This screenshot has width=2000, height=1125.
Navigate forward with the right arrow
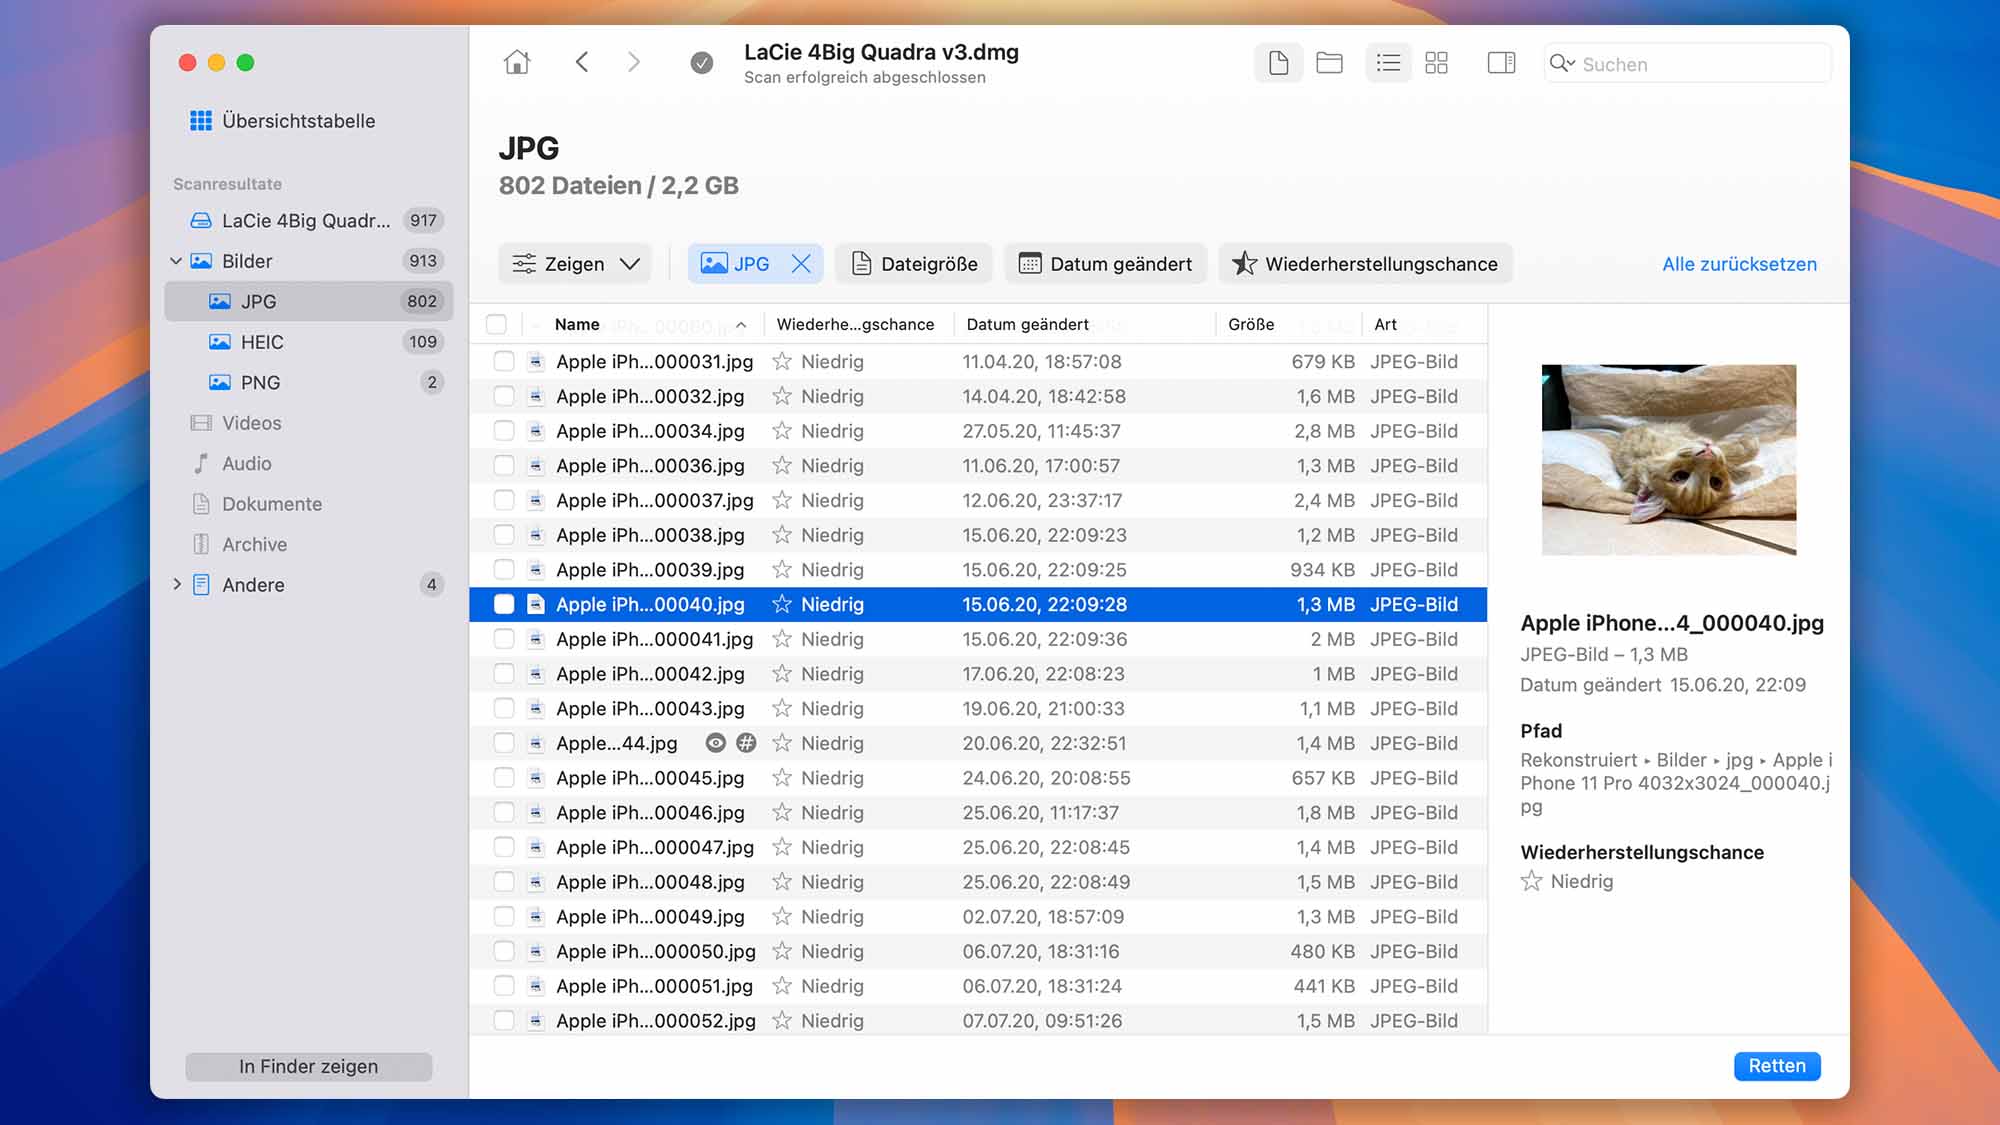pos(633,63)
